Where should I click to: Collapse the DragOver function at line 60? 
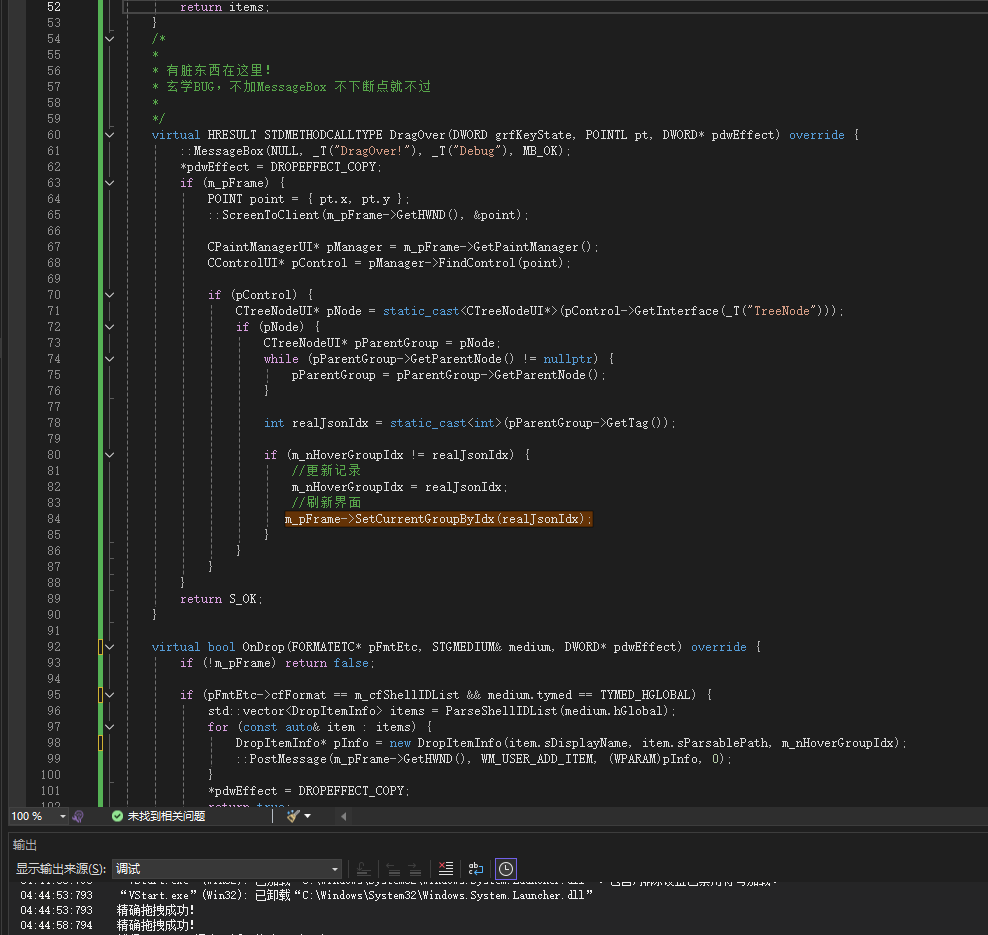pos(110,135)
